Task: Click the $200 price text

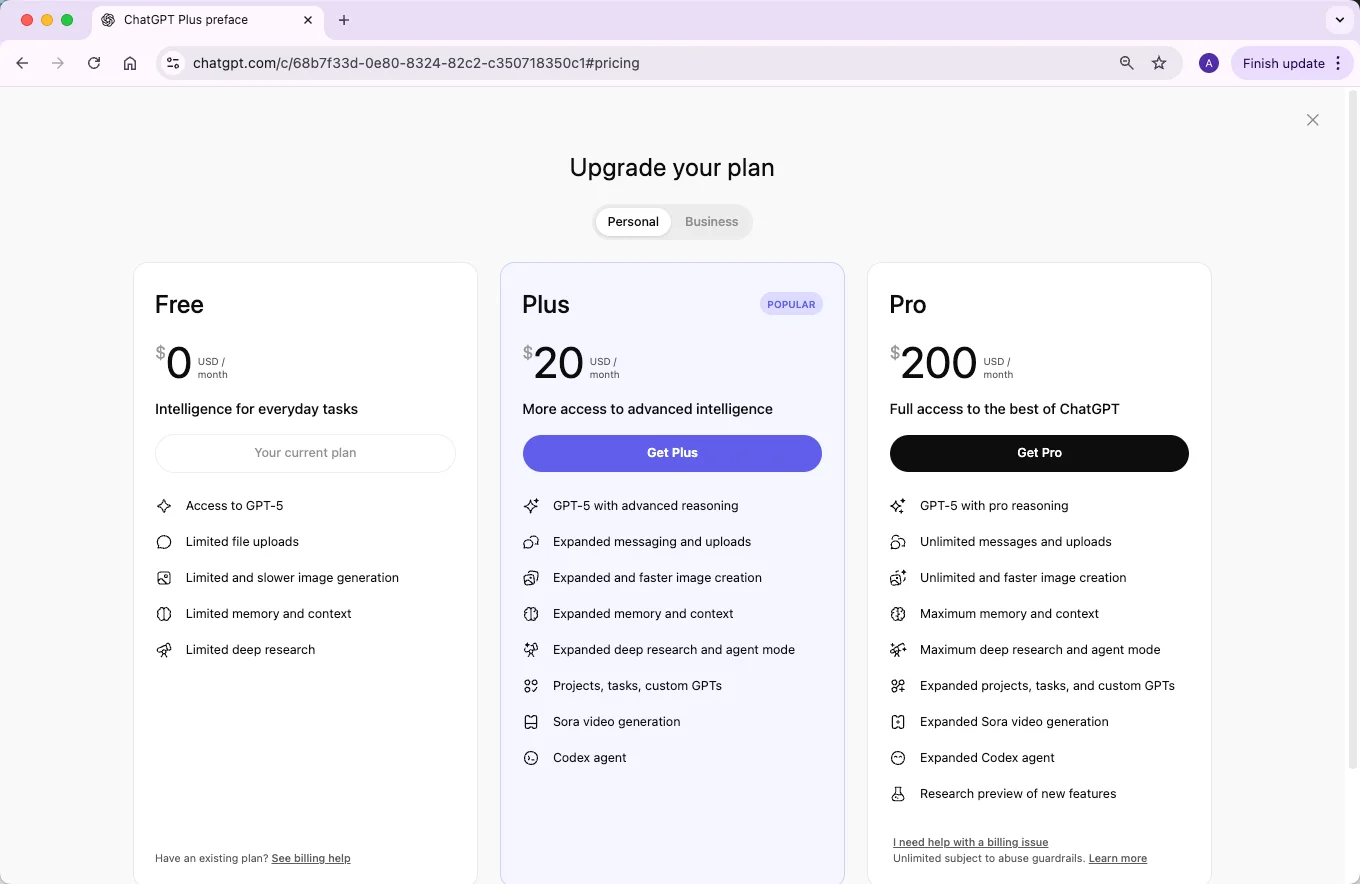Action: (933, 363)
